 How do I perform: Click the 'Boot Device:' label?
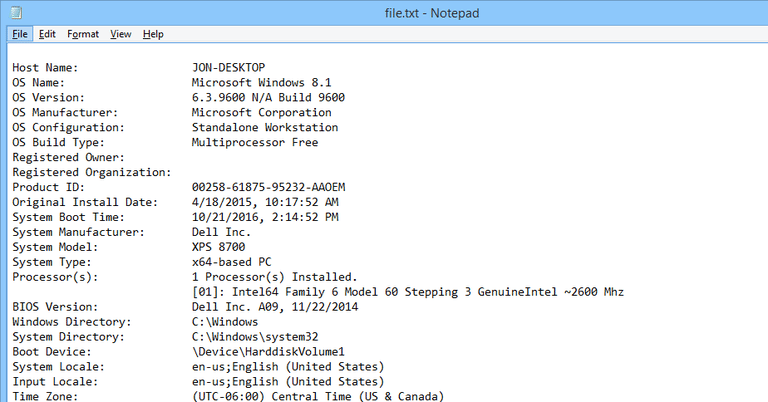(x=51, y=352)
